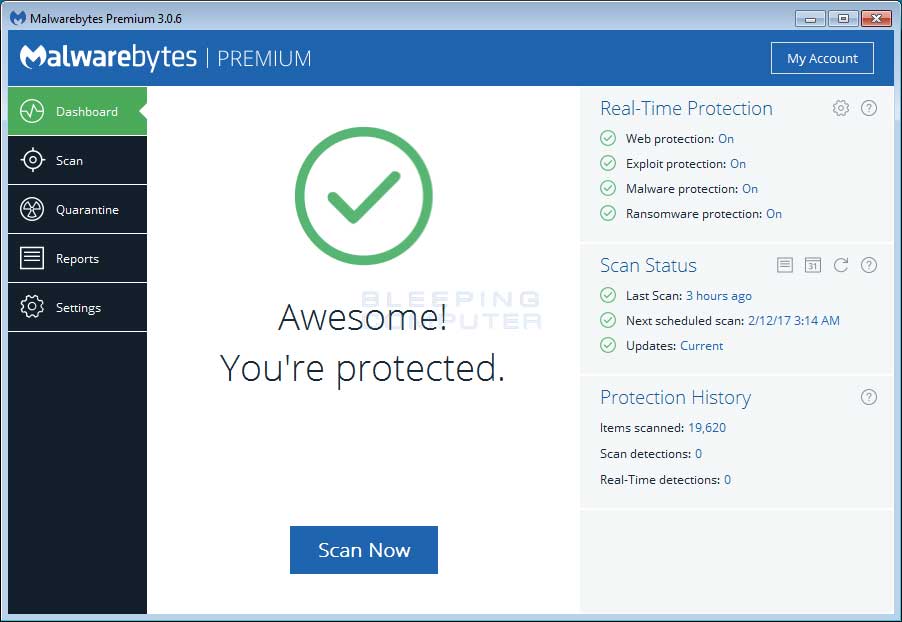Toggle Ransomware protection off
This screenshot has width=902, height=622.
773,213
